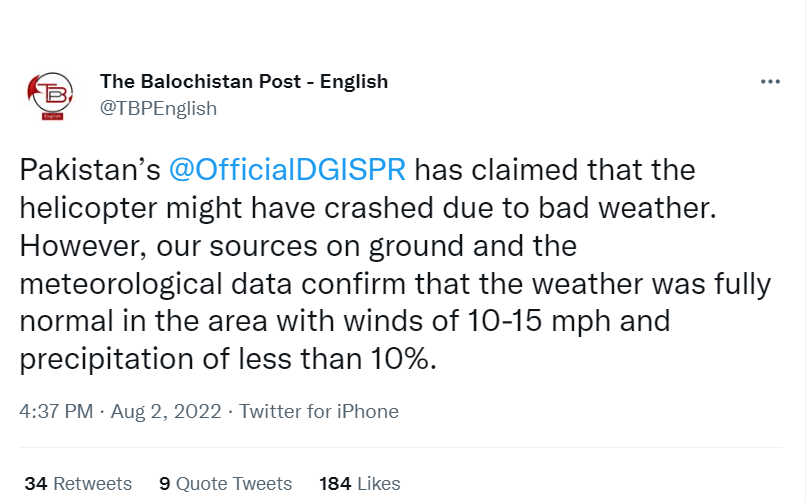Viewport: 811px width, 503px height.
Task: Open the @OfficialDGISPR mention
Action: tap(287, 170)
